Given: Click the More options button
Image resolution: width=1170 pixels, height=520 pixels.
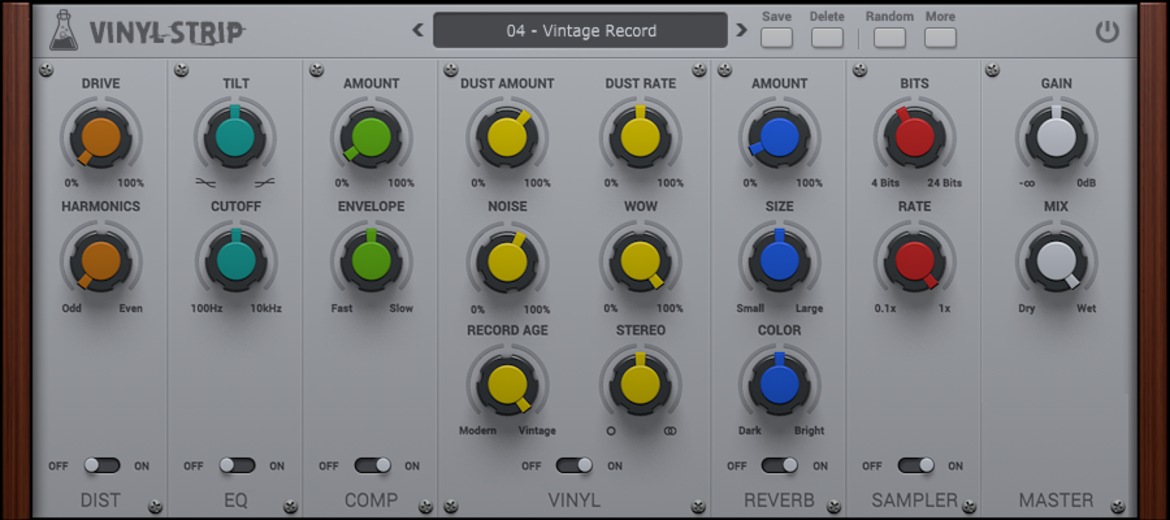Looking at the screenshot, I should tap(940, 37).
